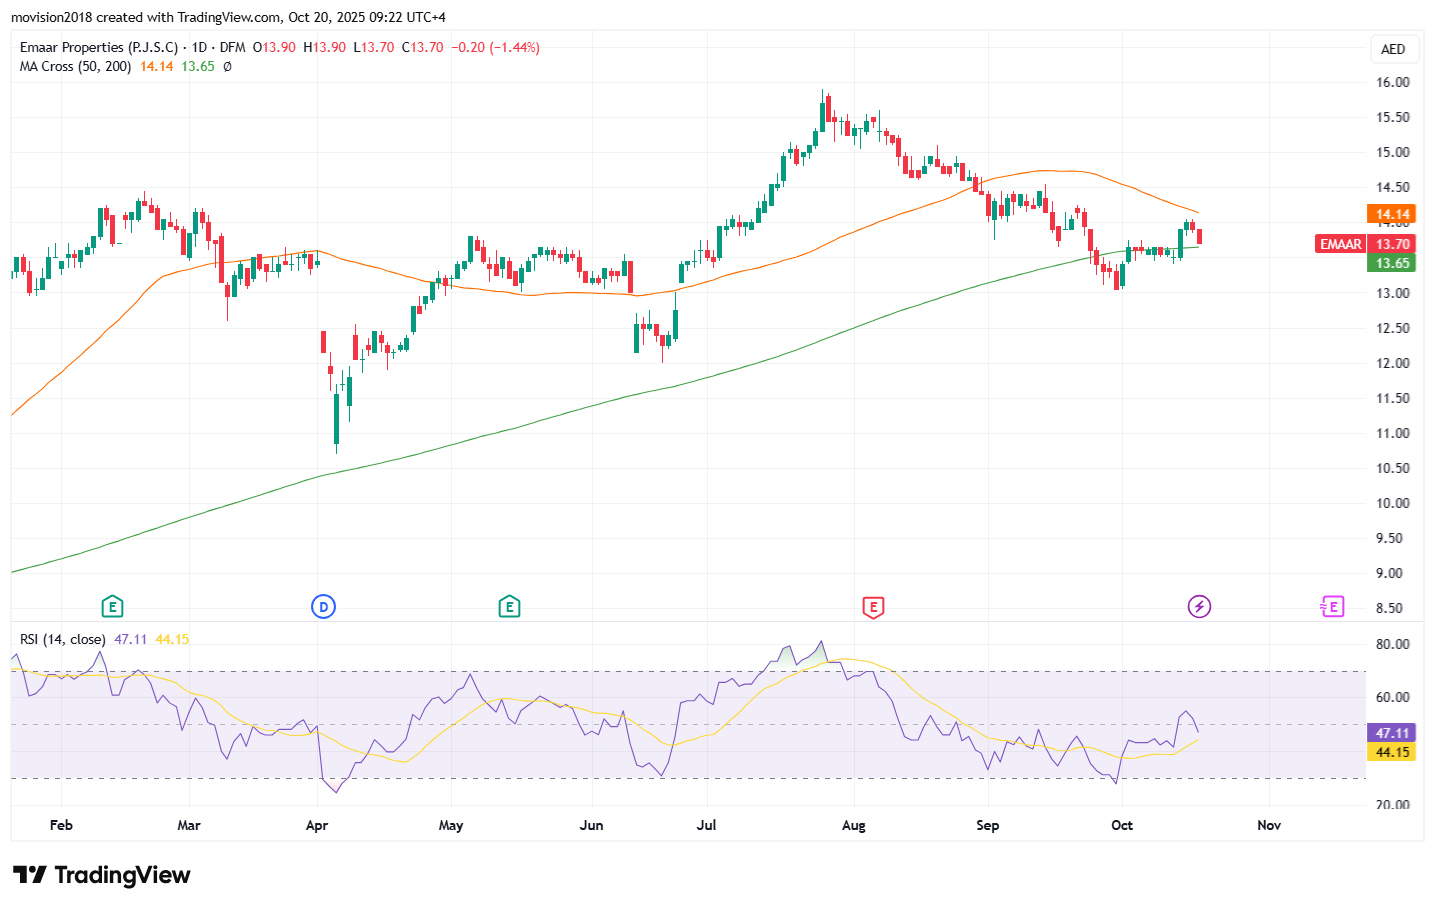Click the purple 47.11 RSI axis label
1435x909 pixels.
(x=1392, y=733)
